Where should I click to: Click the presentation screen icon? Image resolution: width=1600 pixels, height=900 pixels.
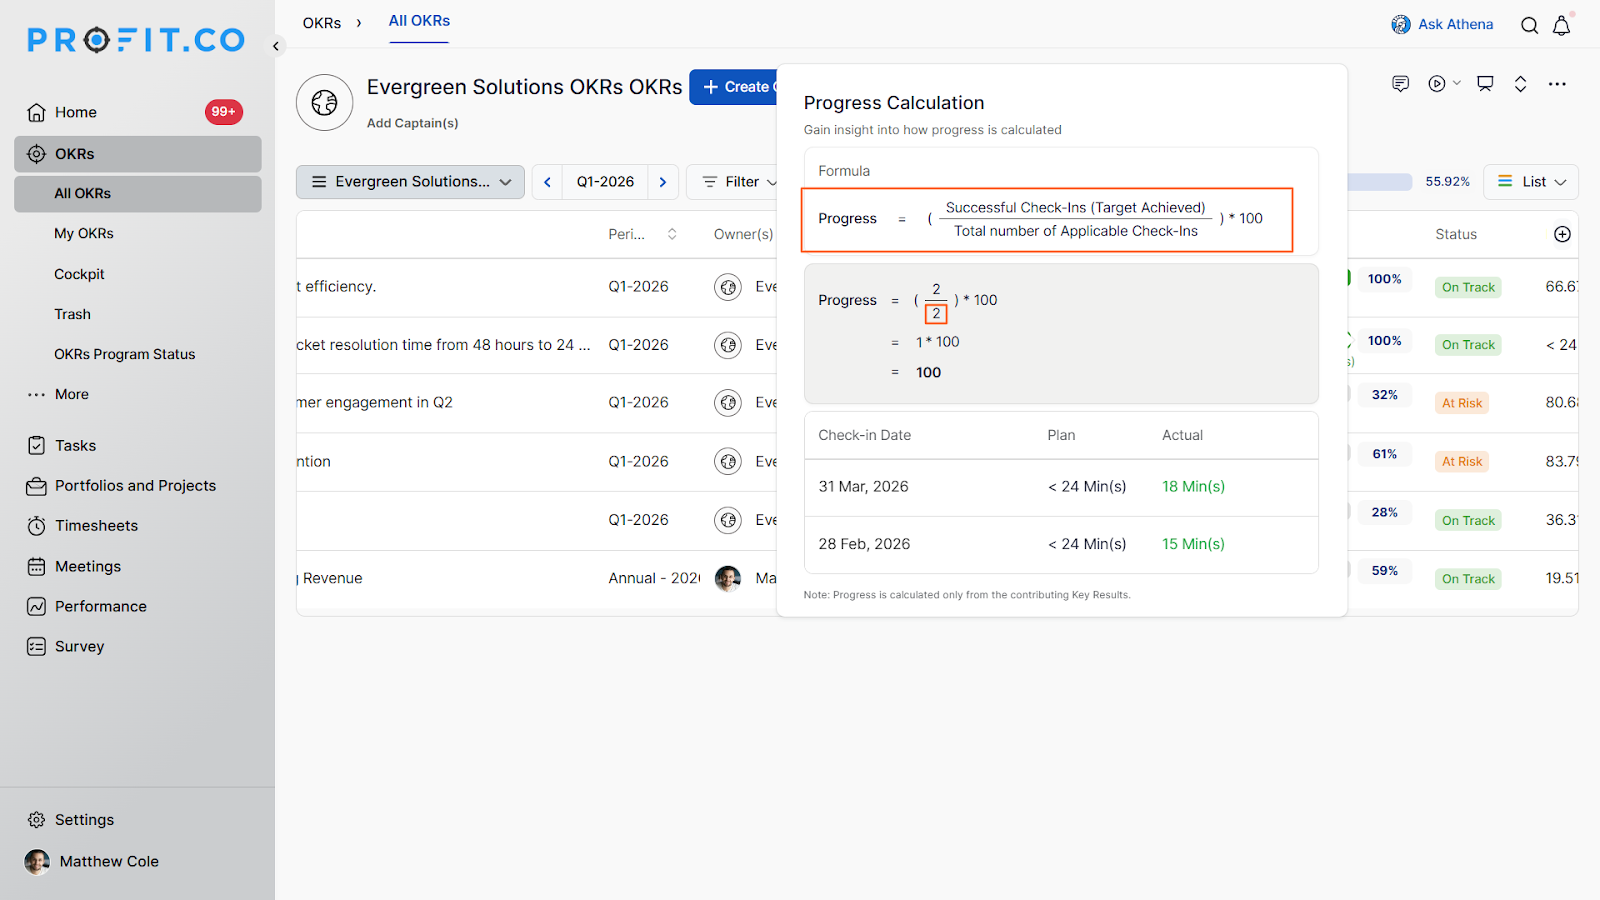coord(1485,84)
